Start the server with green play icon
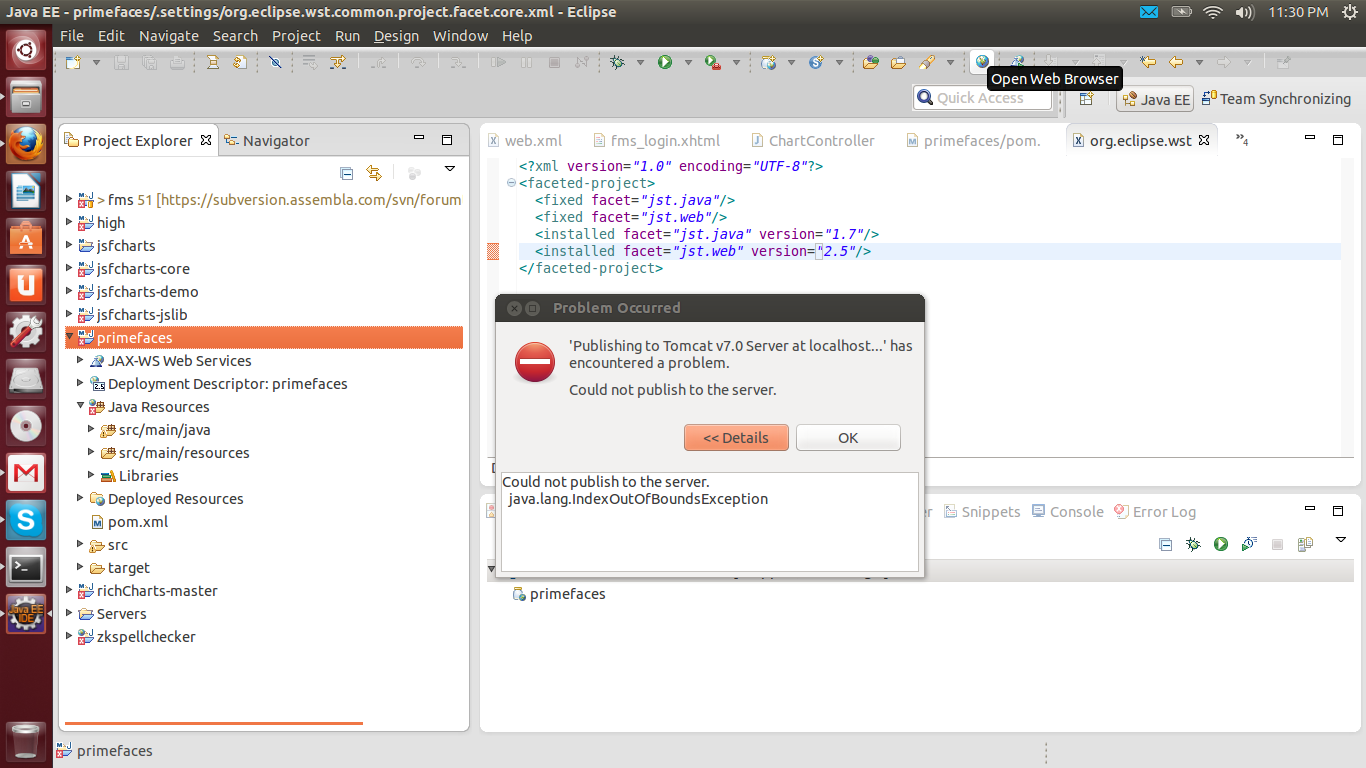Screen dimensions: 1366x768 tap(1221, 544)
